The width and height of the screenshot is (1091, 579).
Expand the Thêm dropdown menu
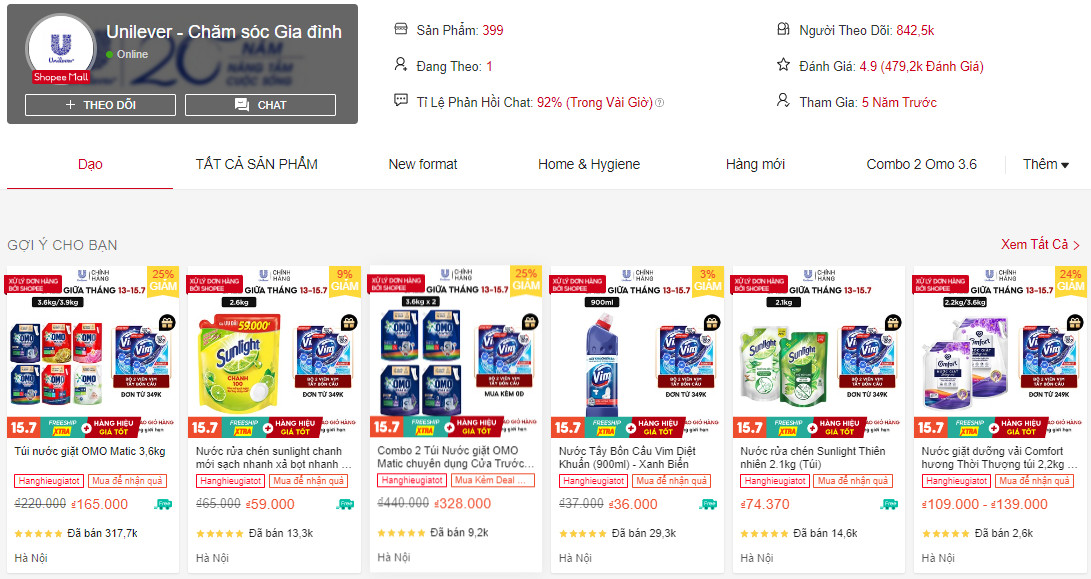pyautogui.click(x=1046, y=164)
